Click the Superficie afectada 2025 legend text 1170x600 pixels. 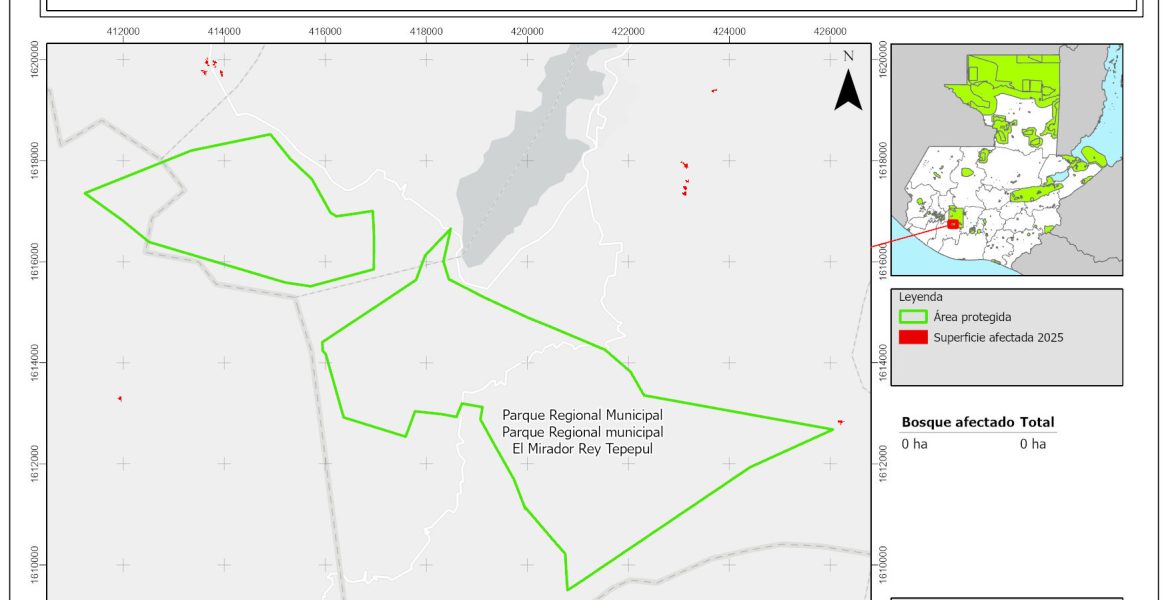(998, 338)
